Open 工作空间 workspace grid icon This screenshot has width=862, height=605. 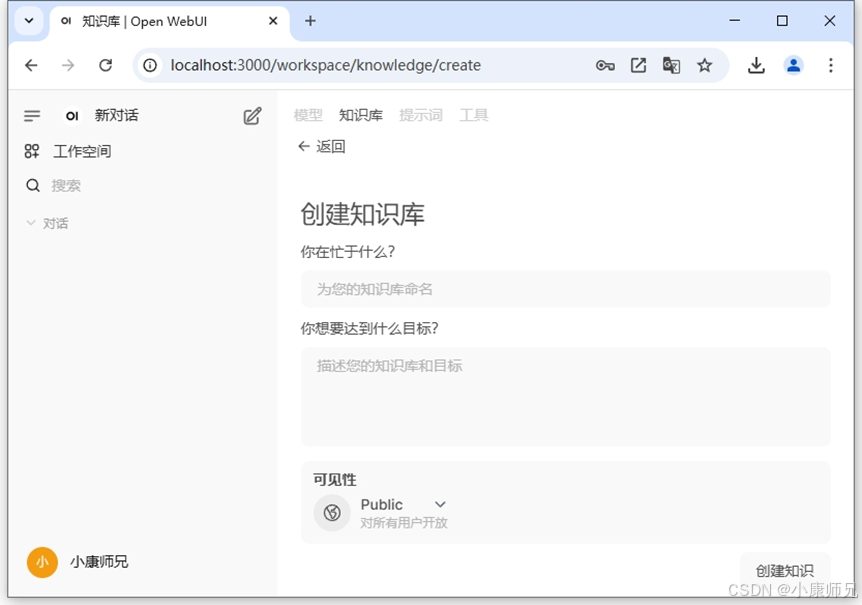point(32,151)
